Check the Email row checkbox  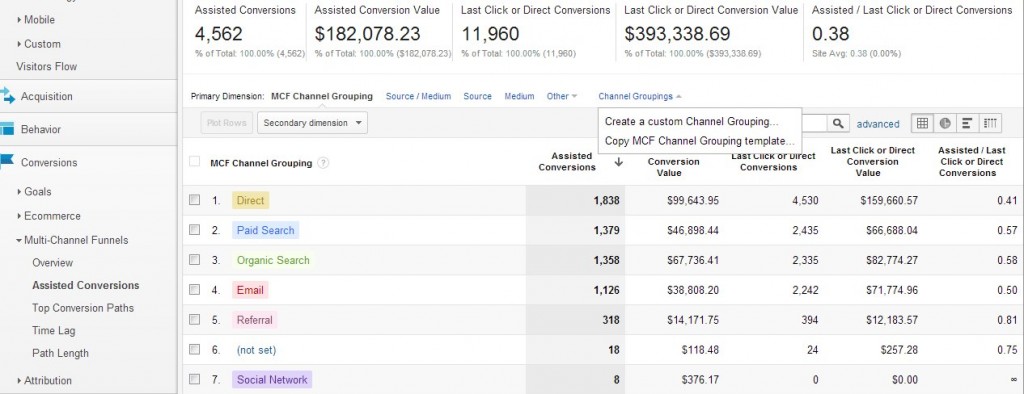[195, 289]
